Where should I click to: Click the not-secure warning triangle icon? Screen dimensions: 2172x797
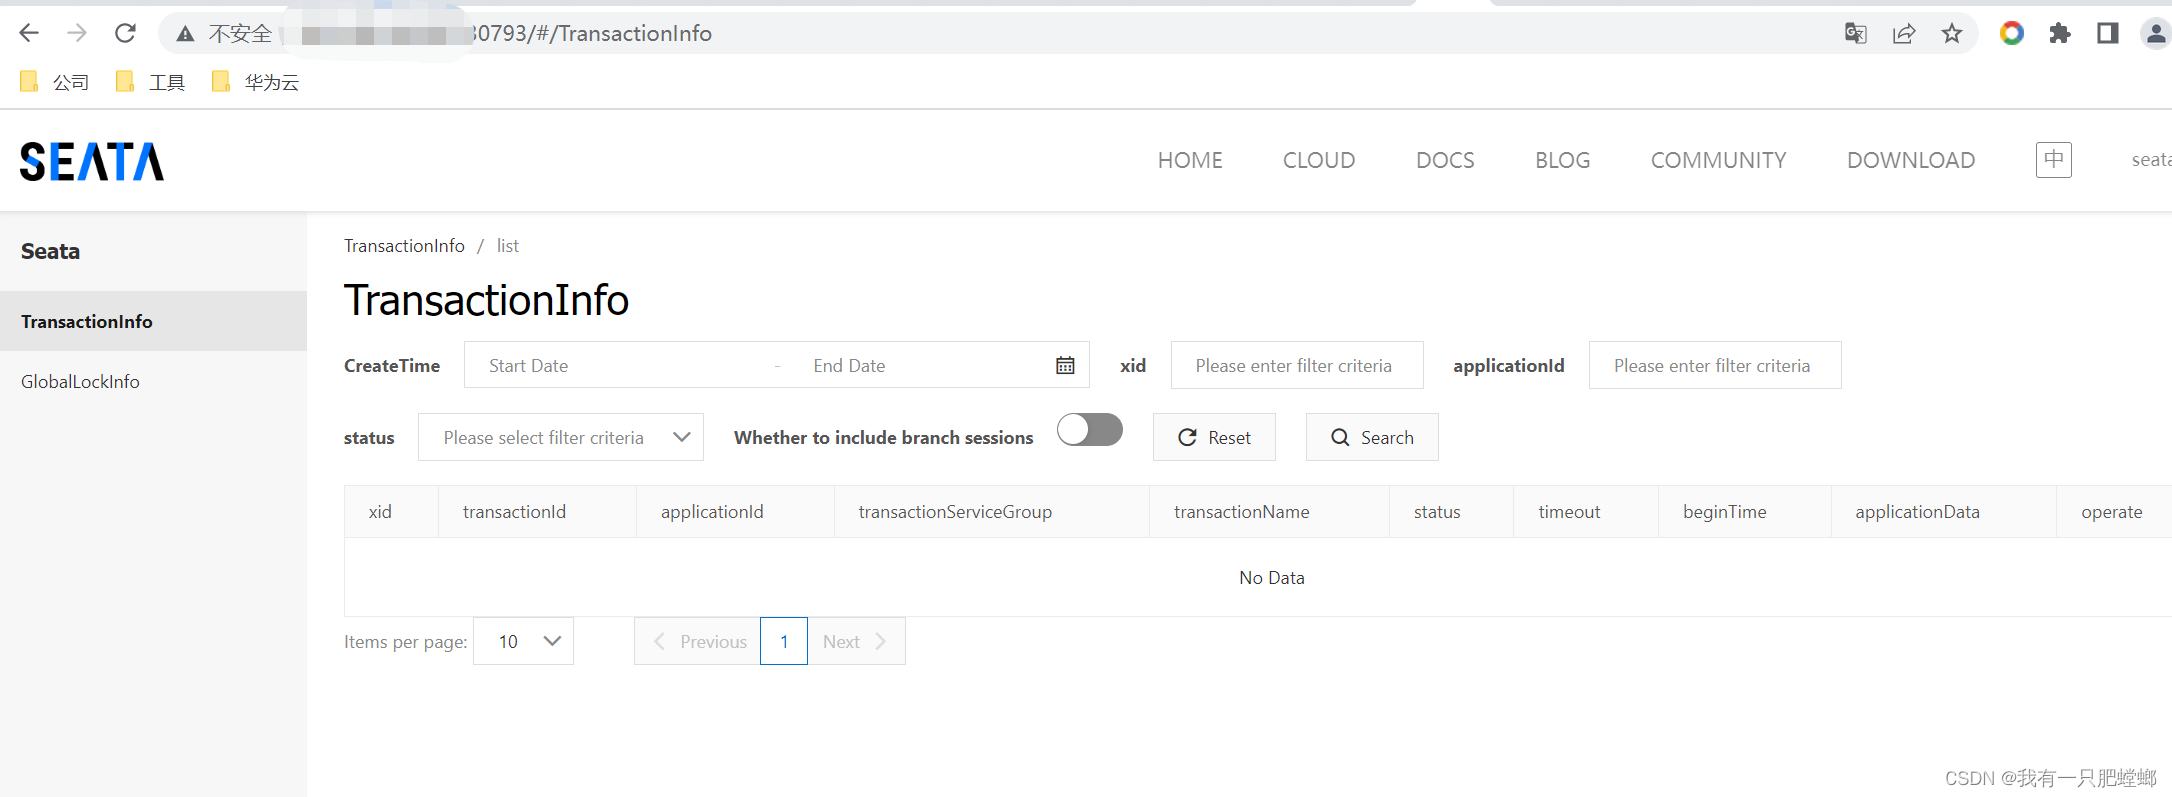tap(185, 34)
